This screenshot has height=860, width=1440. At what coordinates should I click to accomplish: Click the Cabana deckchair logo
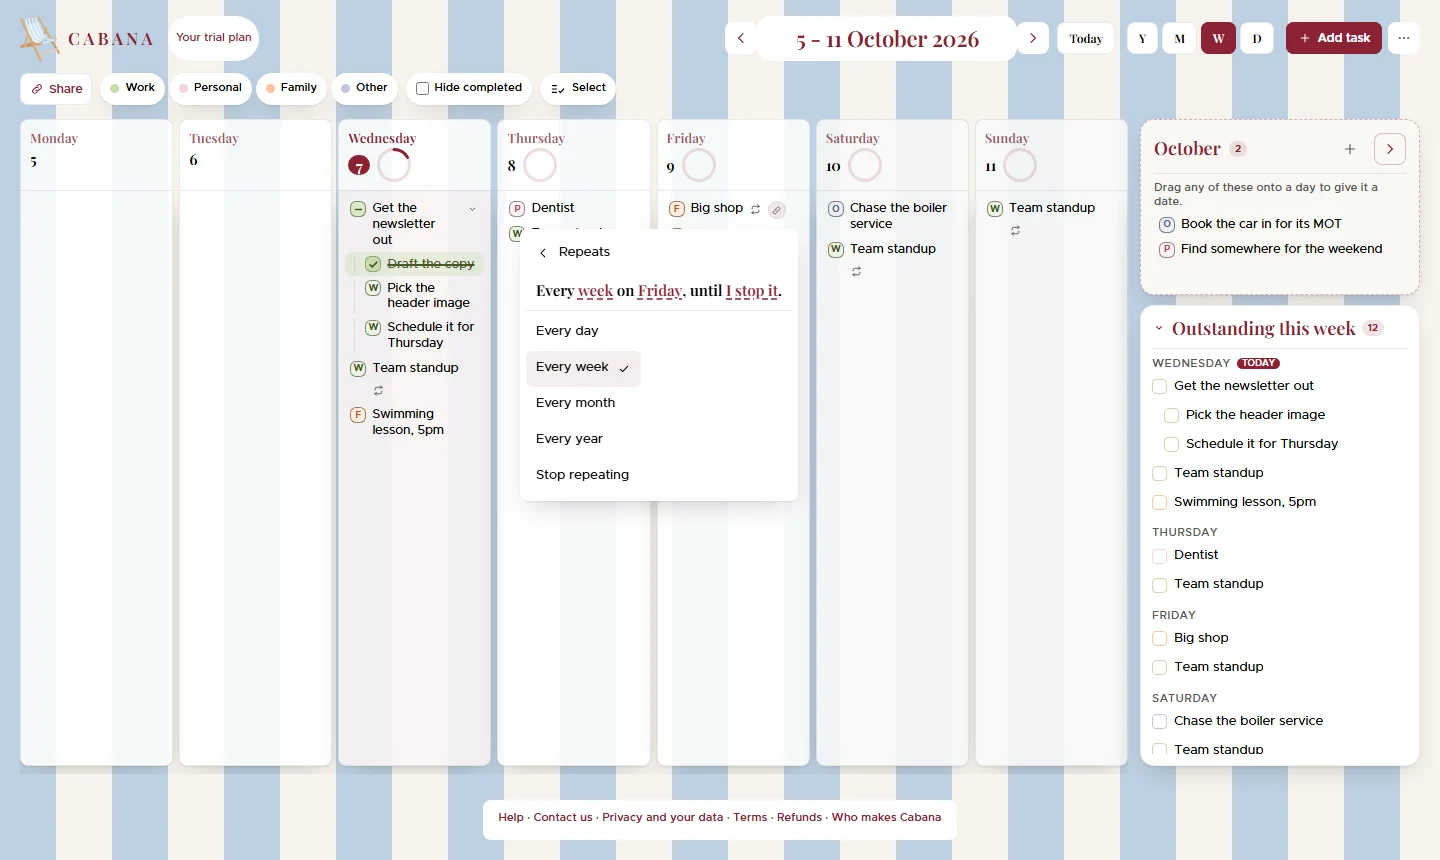(39, 38)
